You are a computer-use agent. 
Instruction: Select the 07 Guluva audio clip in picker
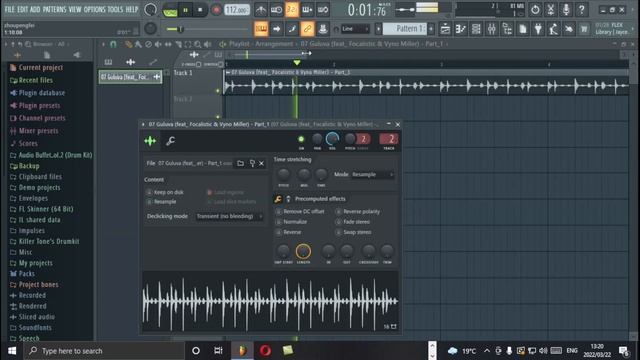tap(130, 77)
